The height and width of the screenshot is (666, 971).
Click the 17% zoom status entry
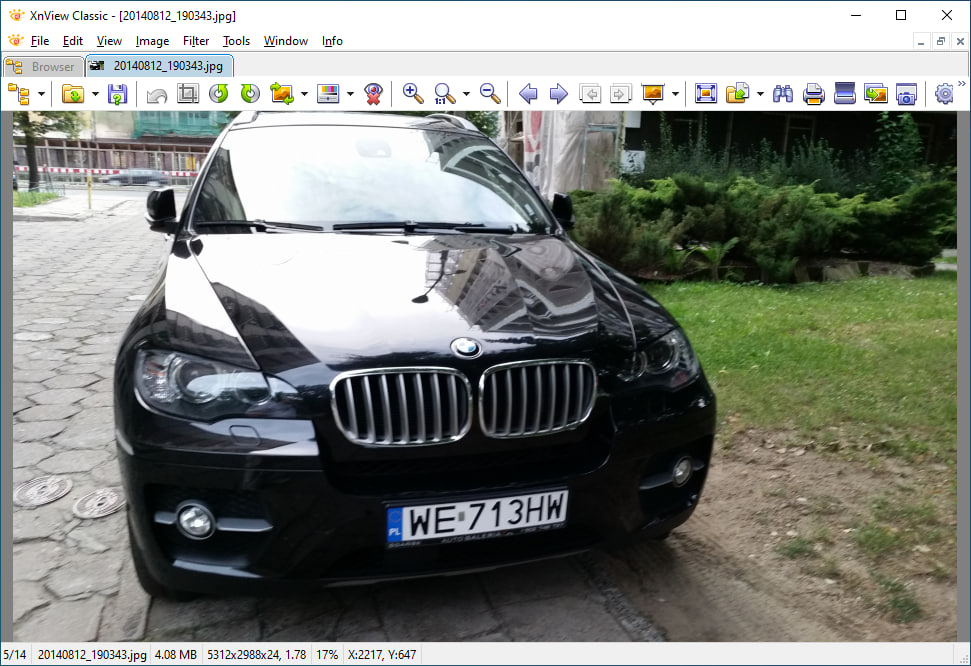[x=327, y=654]
